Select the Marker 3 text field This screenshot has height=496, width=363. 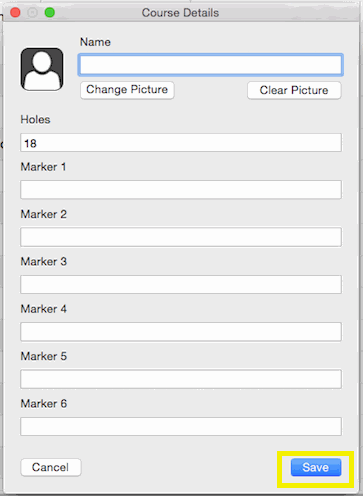(x=181, y=284)
